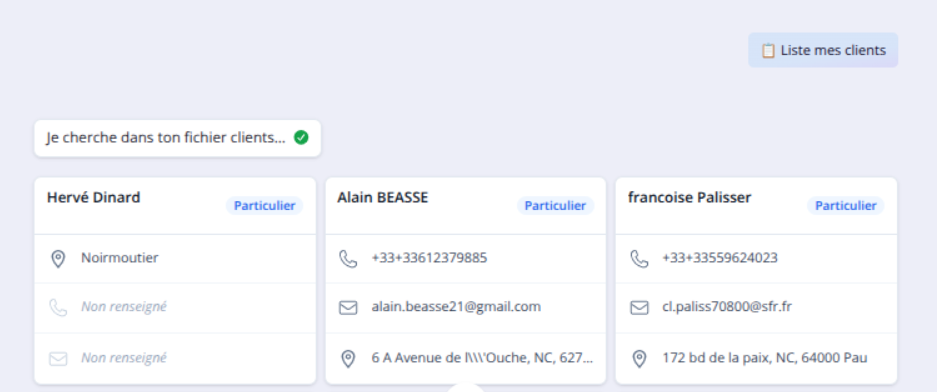Select phone number +33+33612379885

[x=430, y=258]
